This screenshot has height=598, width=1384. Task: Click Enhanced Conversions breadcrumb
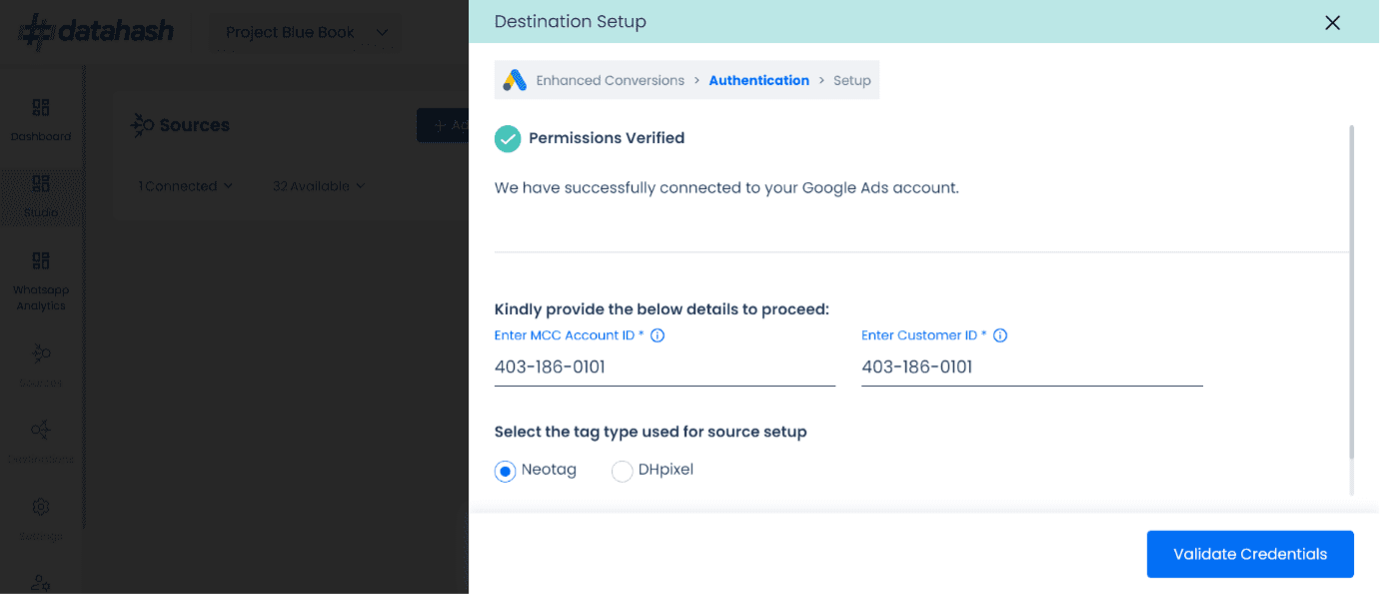click(x=610, y=81)
